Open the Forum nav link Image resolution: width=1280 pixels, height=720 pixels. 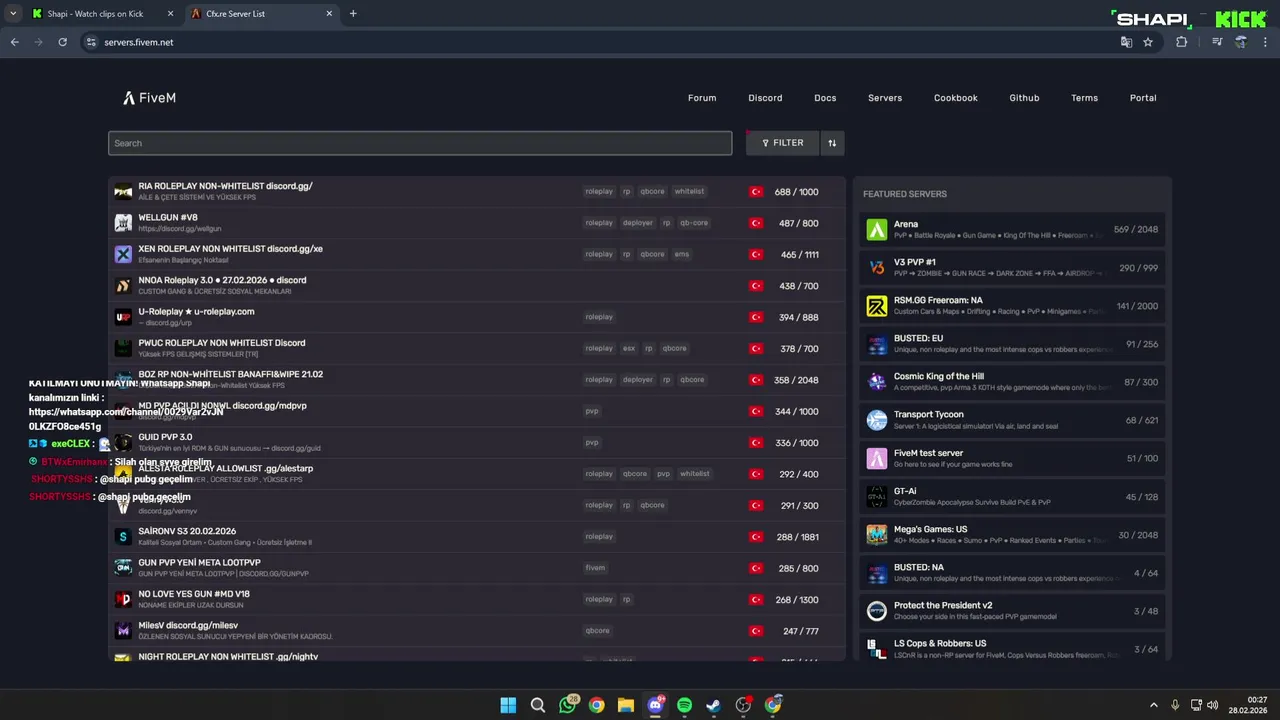point(702,98)
